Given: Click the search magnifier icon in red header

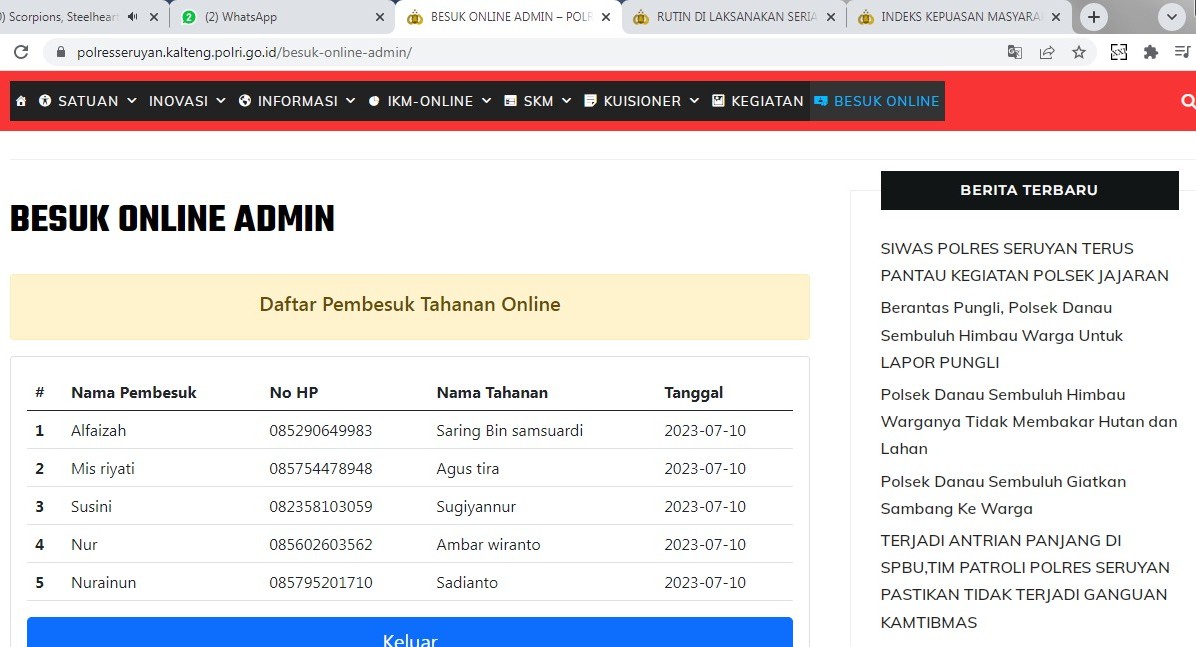Looking at the screenshot, I should [x=1188, y=101].
